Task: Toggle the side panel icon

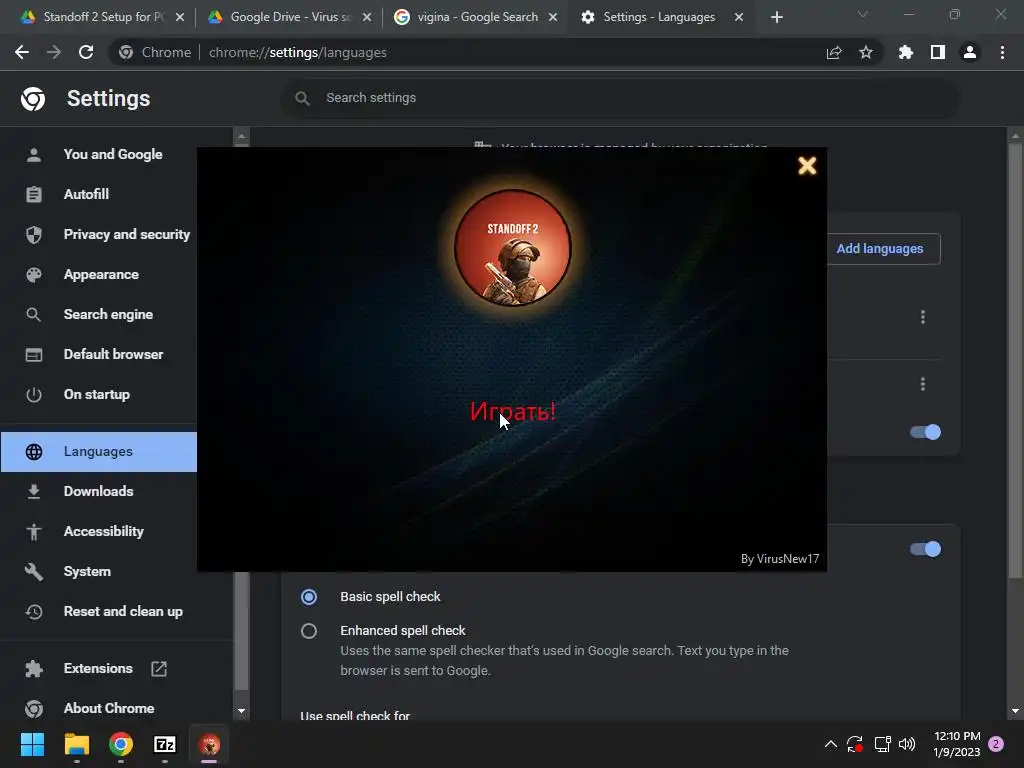Action: pos(938,52)
